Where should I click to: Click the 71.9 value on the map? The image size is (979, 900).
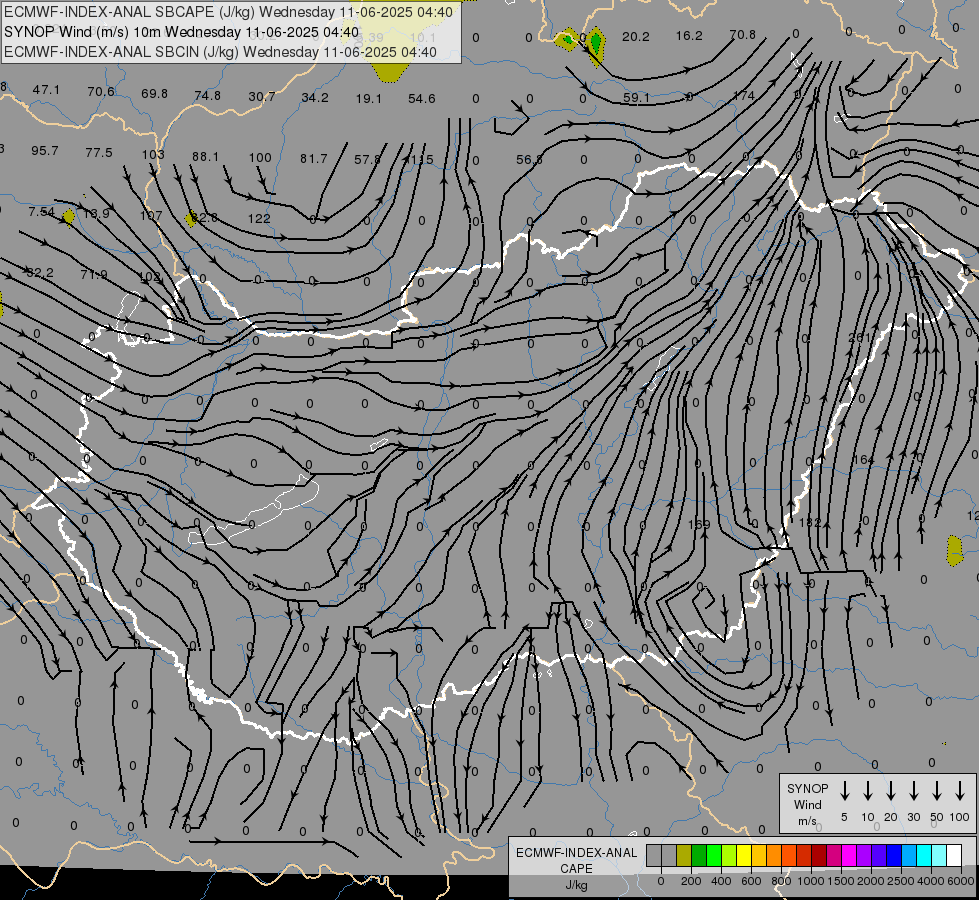pyautogui.click(x=94, y=275)
